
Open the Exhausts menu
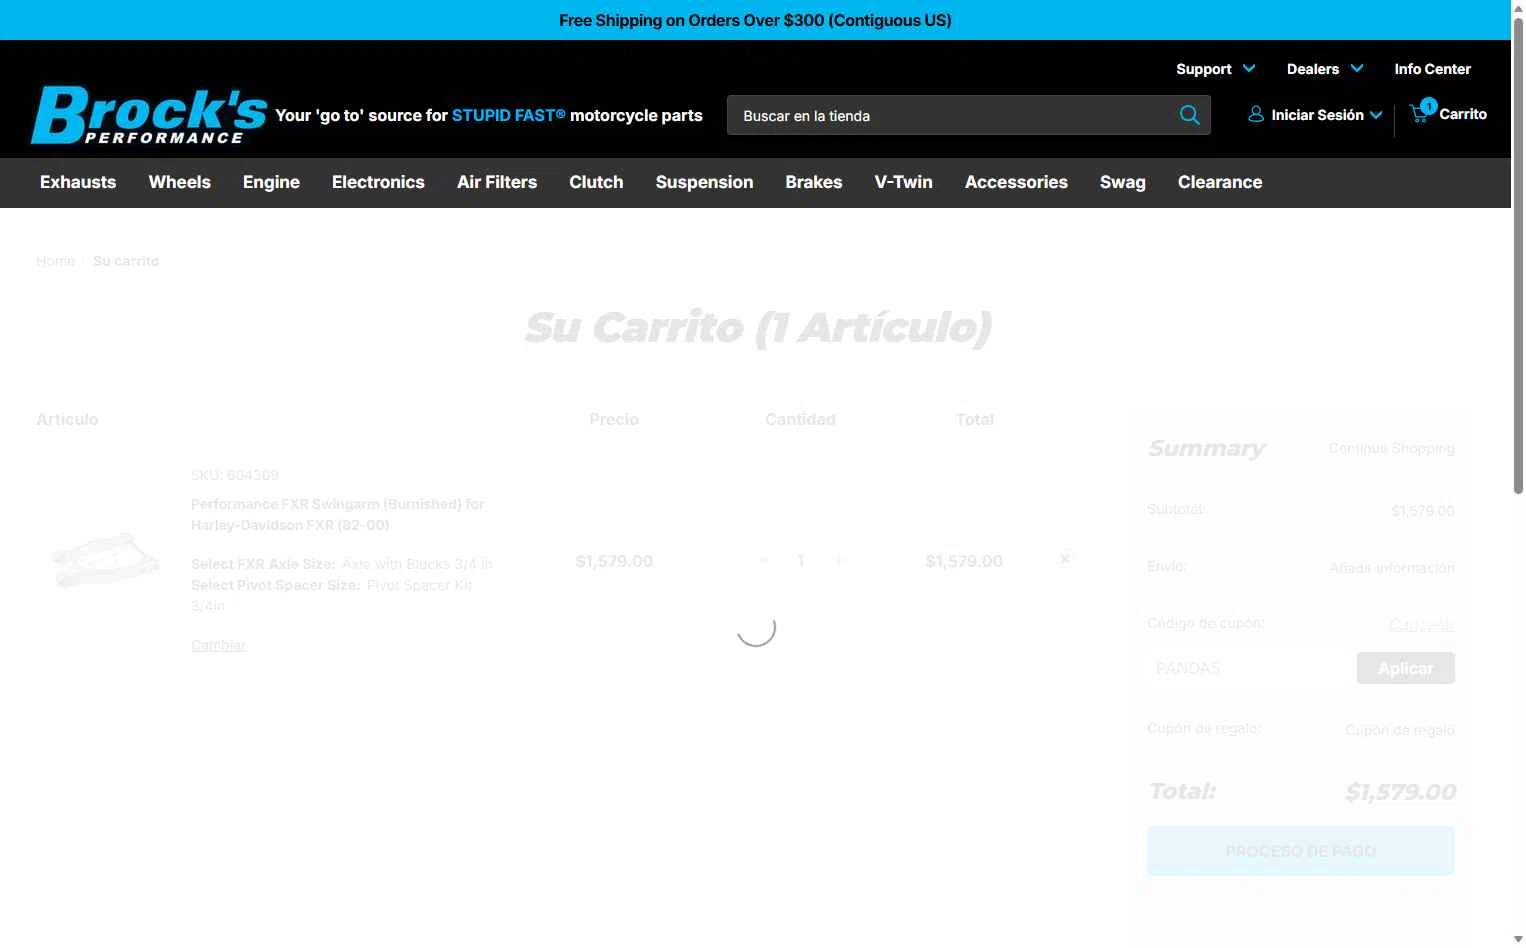78,182
